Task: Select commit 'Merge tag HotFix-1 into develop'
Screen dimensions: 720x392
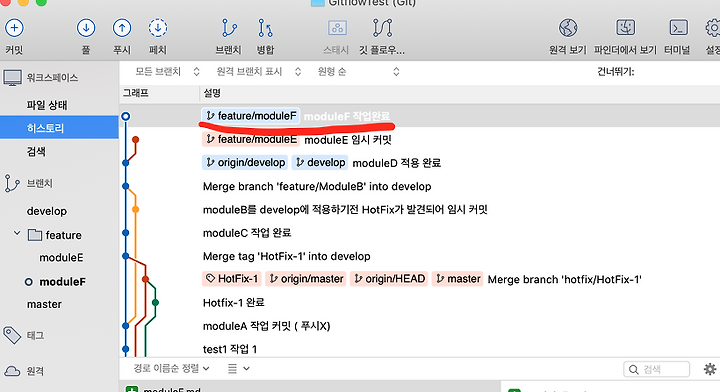Action: coord(420,256)
